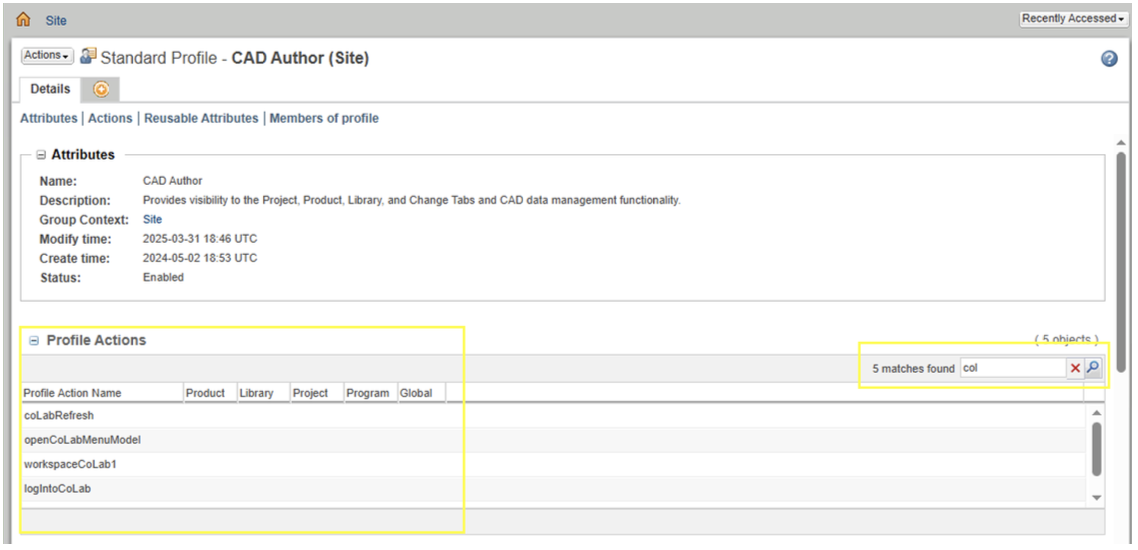Add a new tab with orange plus icon
Image resolution: width=1138 pixels, height=550 pixels.
(101, 89)
